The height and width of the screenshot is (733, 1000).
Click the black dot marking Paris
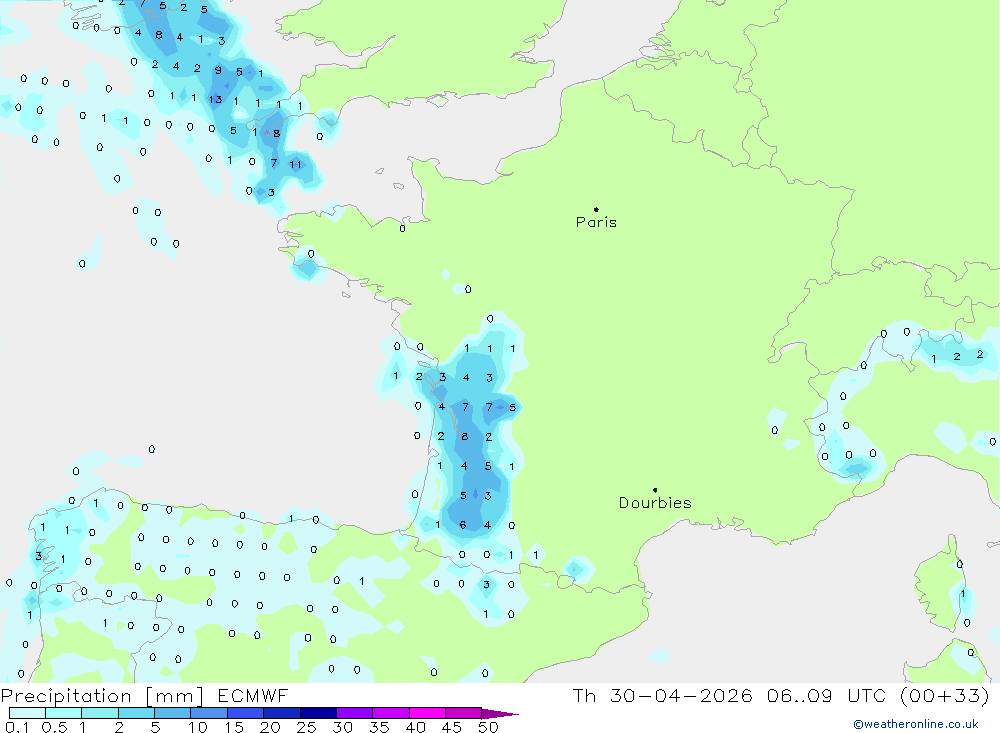[x=596, y=209]
